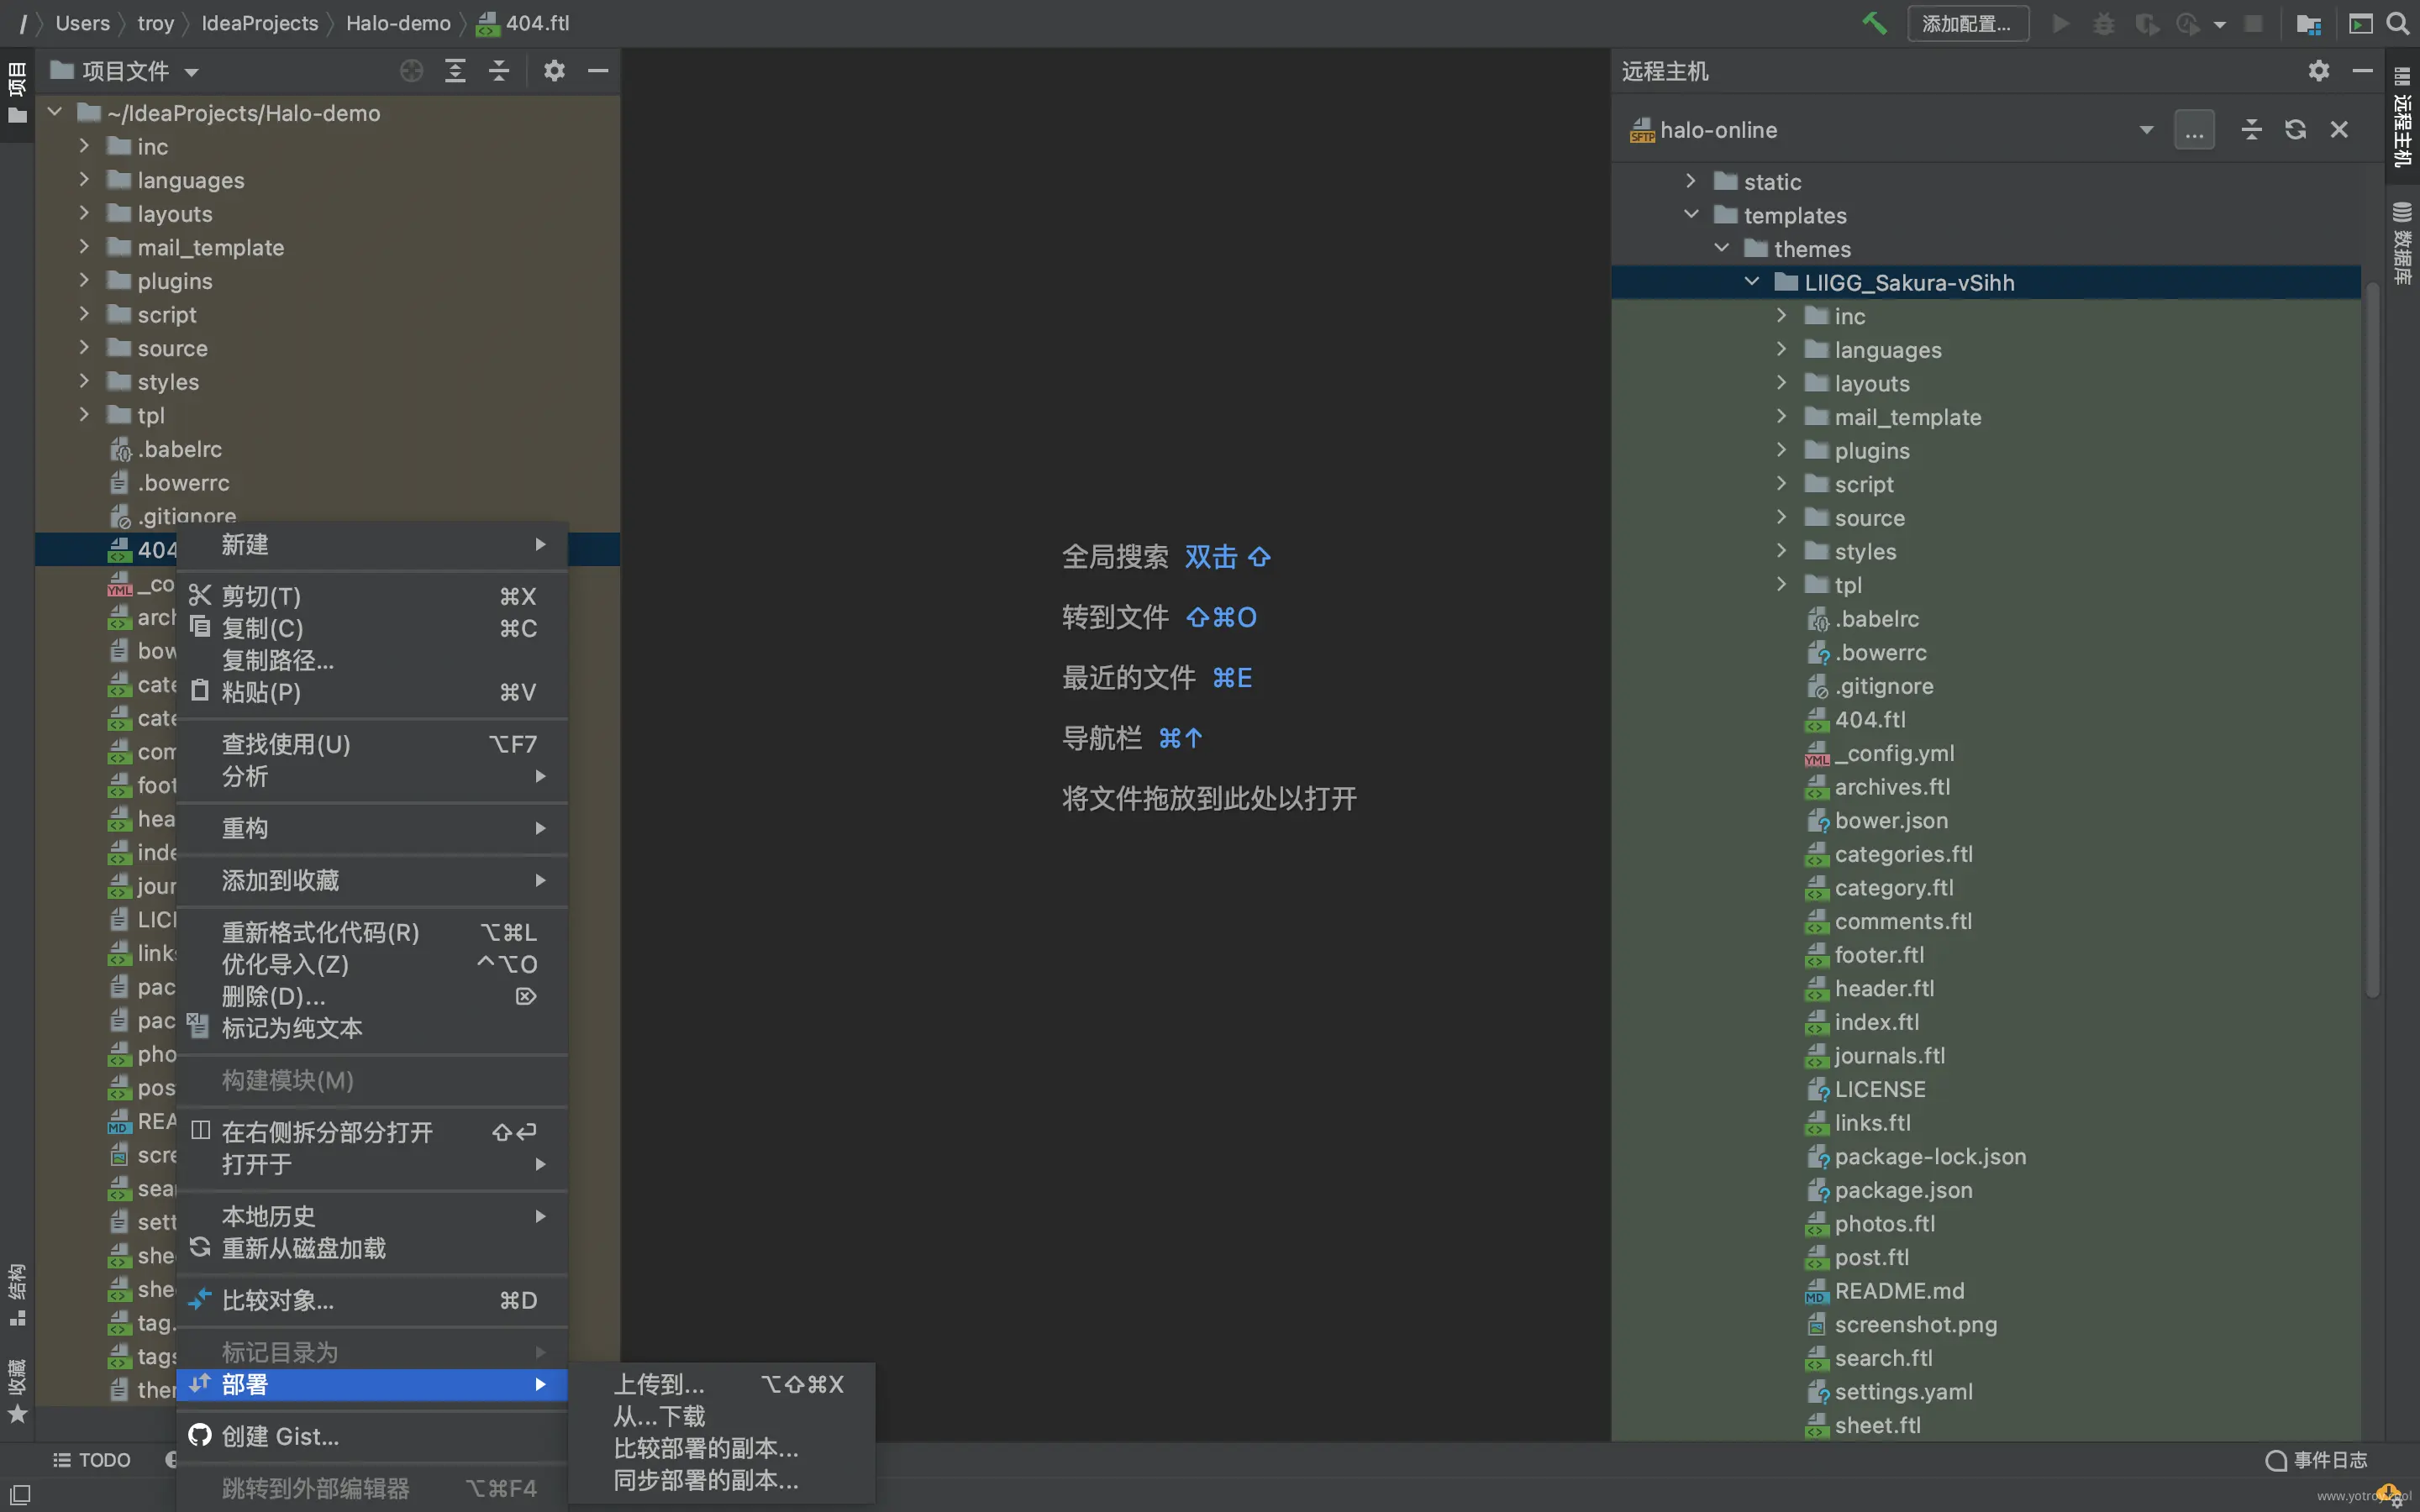Image resolution: width=2420 pixels, height=1512 pixels.
Task: Click locate-file crosshair icon in project panel
Action: pyautogui.click(x=411, y=71)
